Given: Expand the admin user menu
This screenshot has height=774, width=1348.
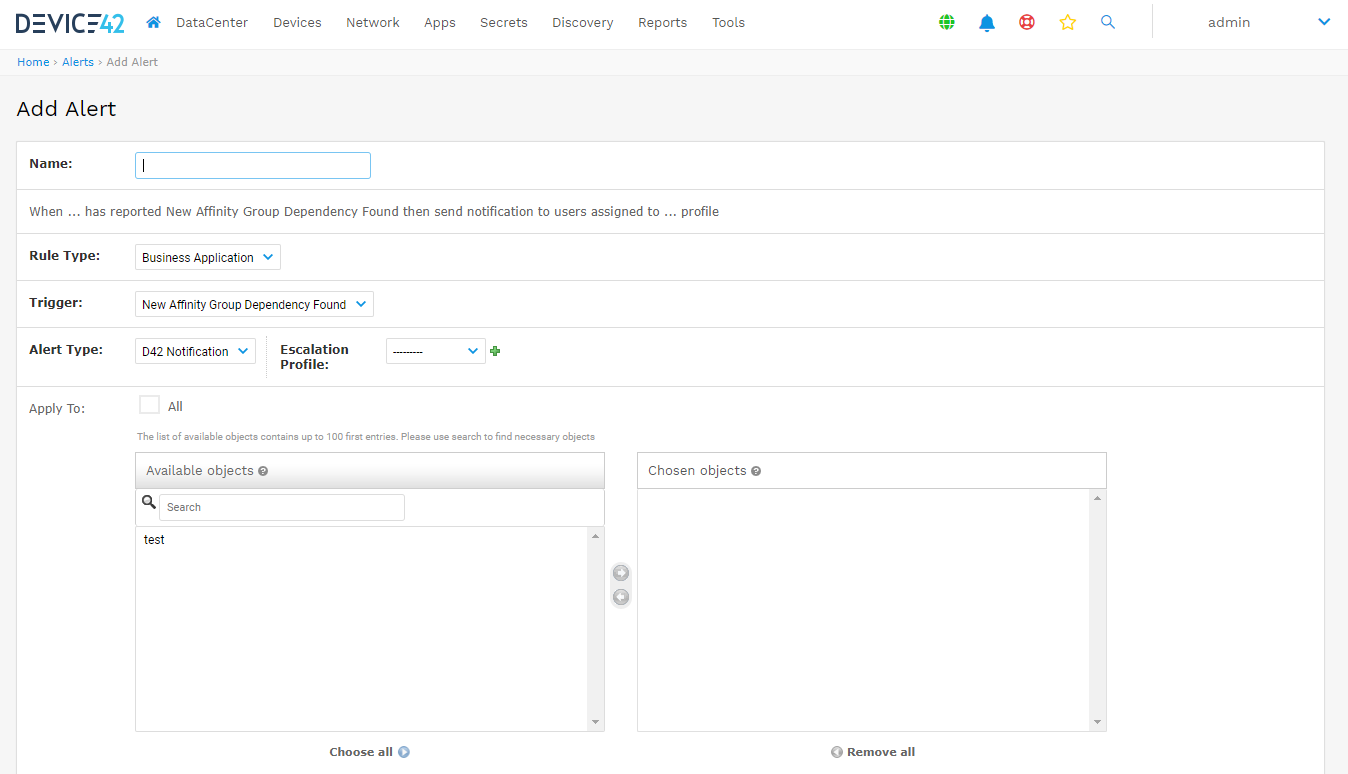Looking at the screenshot, I should (1269, 22).
